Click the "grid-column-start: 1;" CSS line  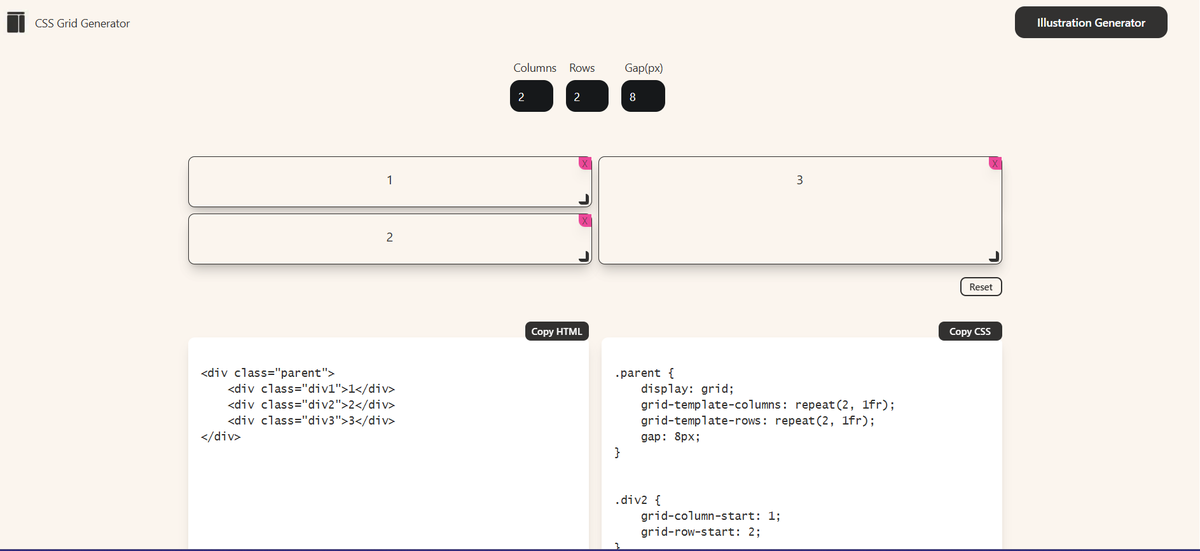[711, 516]
